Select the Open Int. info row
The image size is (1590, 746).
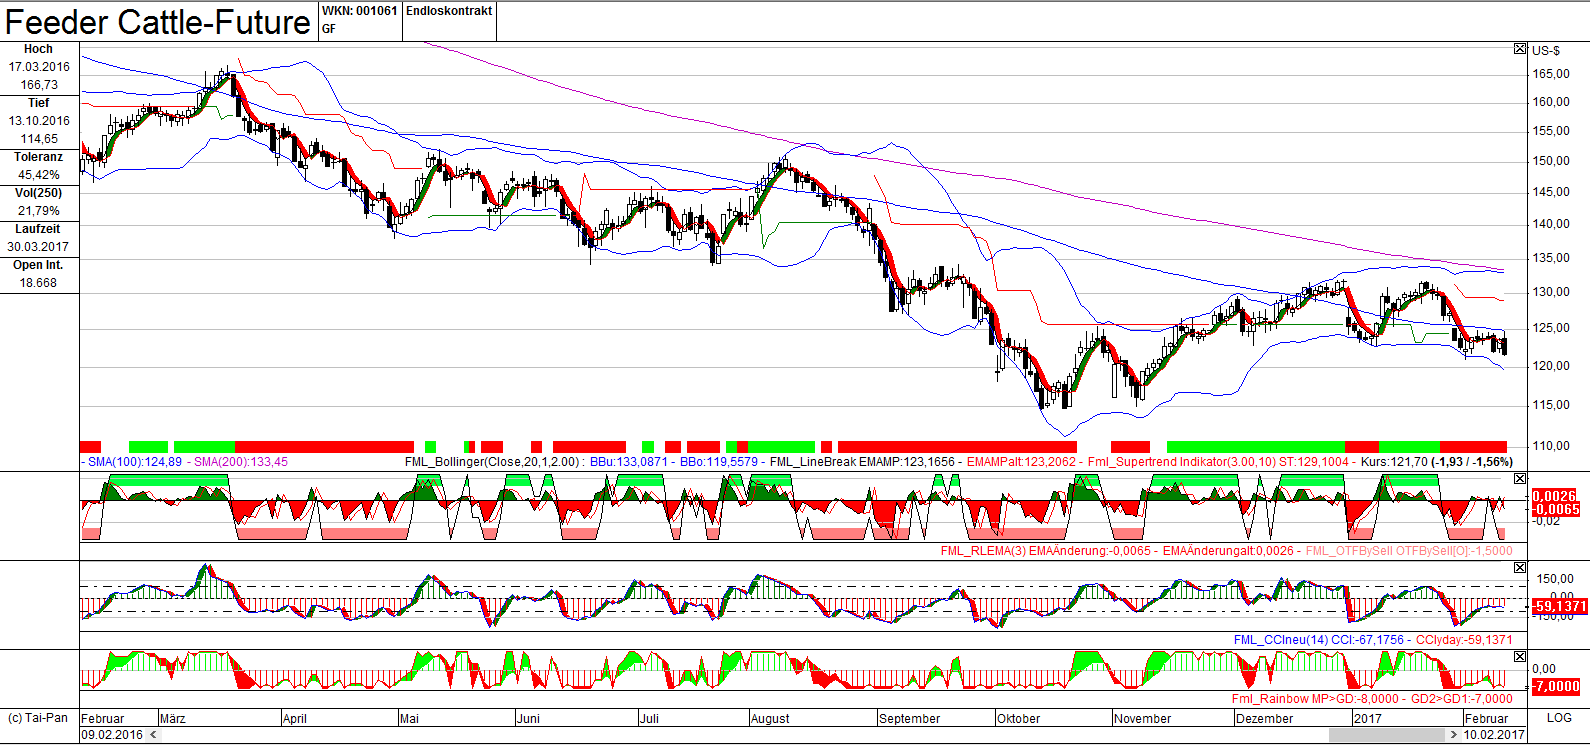(38, 274)
